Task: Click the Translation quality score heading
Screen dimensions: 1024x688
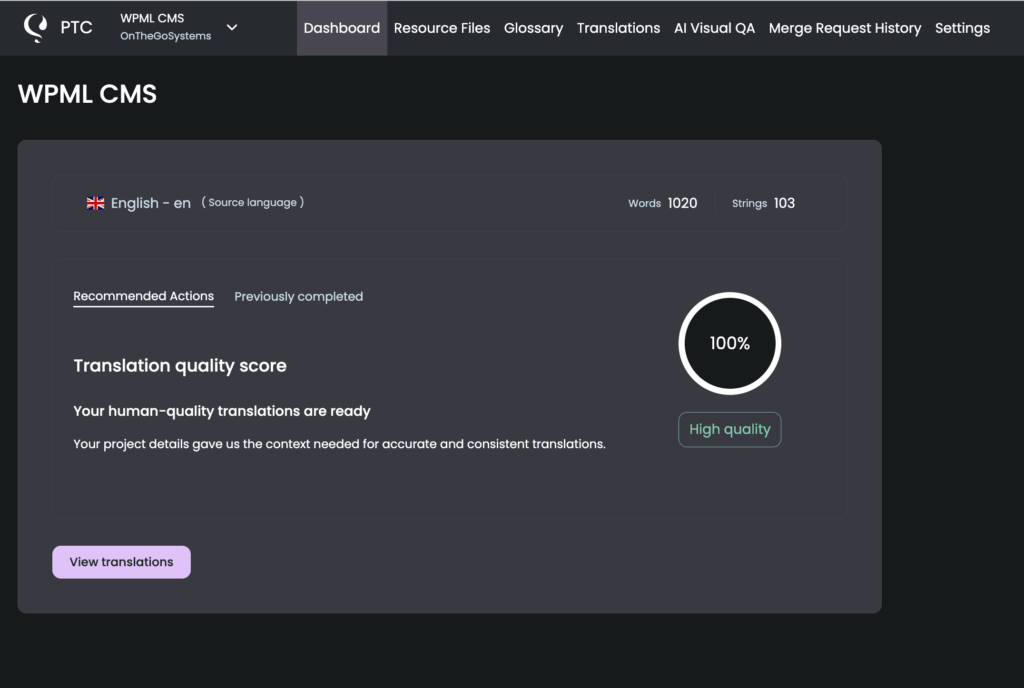Action: coord(180,366)
